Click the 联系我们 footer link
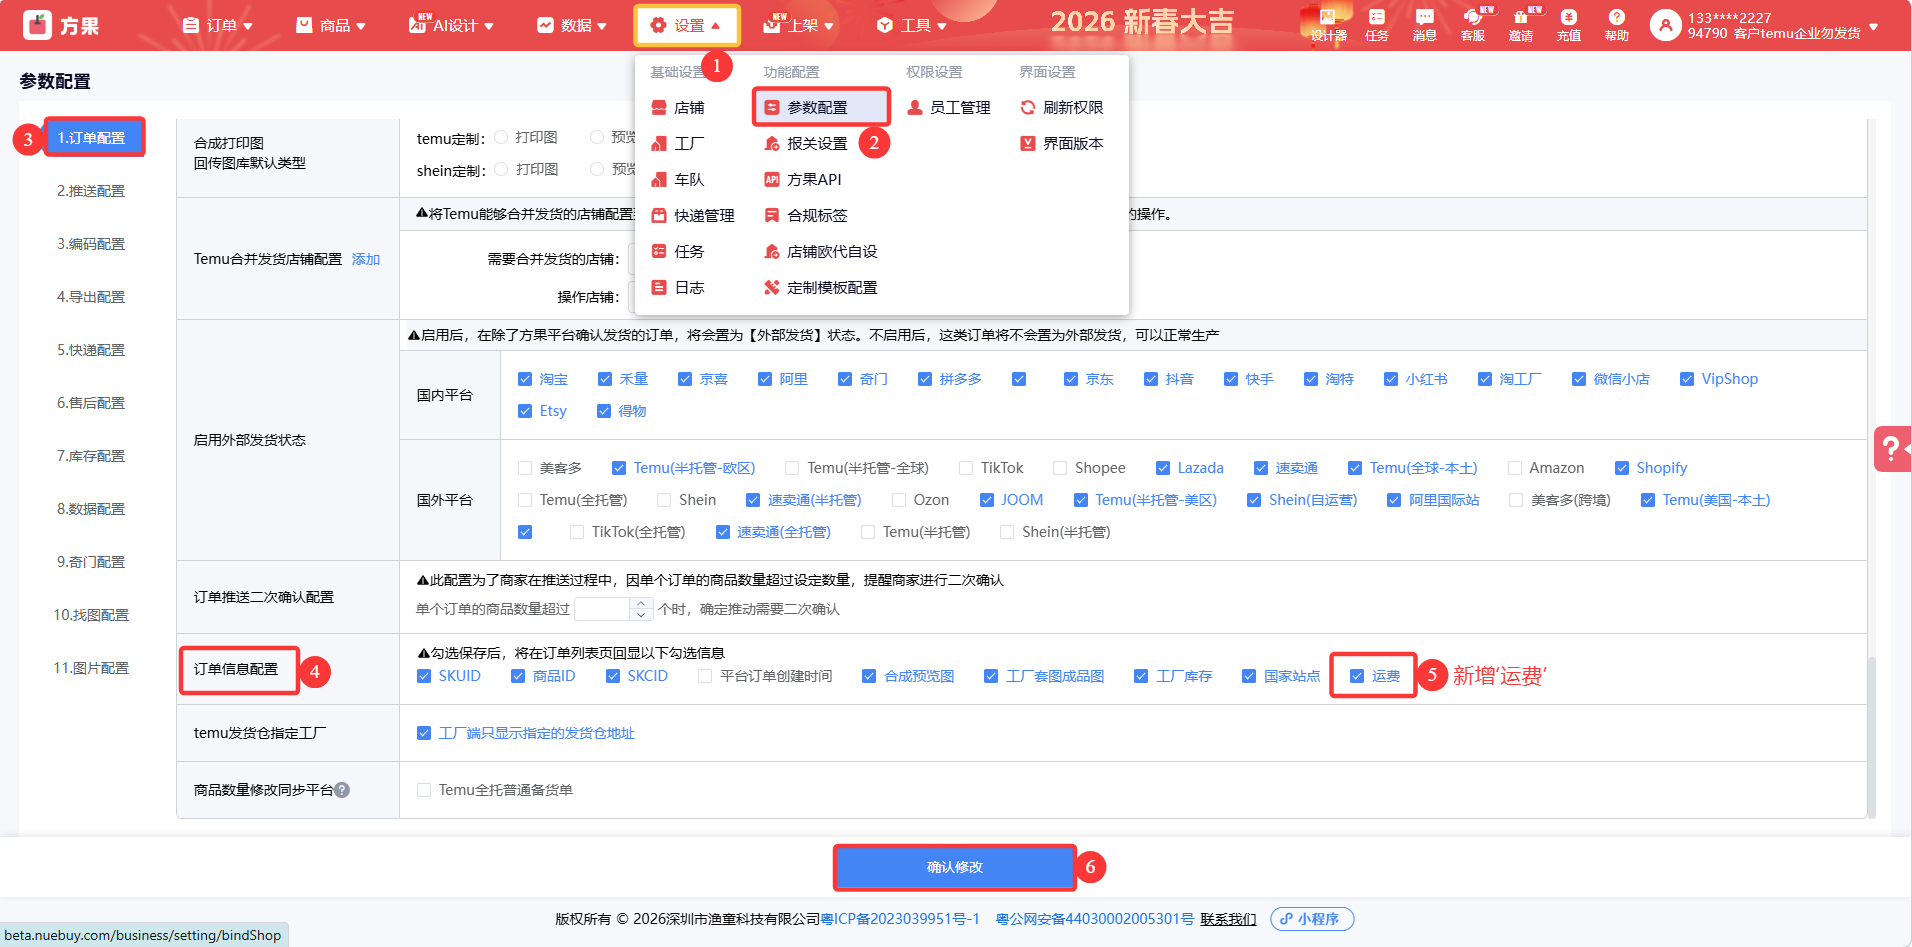The height and width of the screenshot is (947, 1912). pos(1228,919)
